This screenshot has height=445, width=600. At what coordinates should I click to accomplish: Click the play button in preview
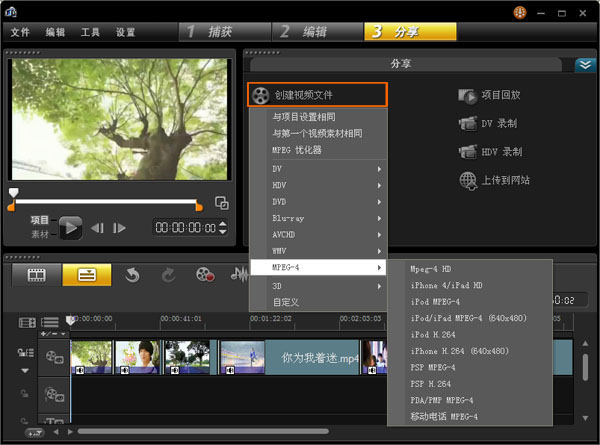[70, 228]
